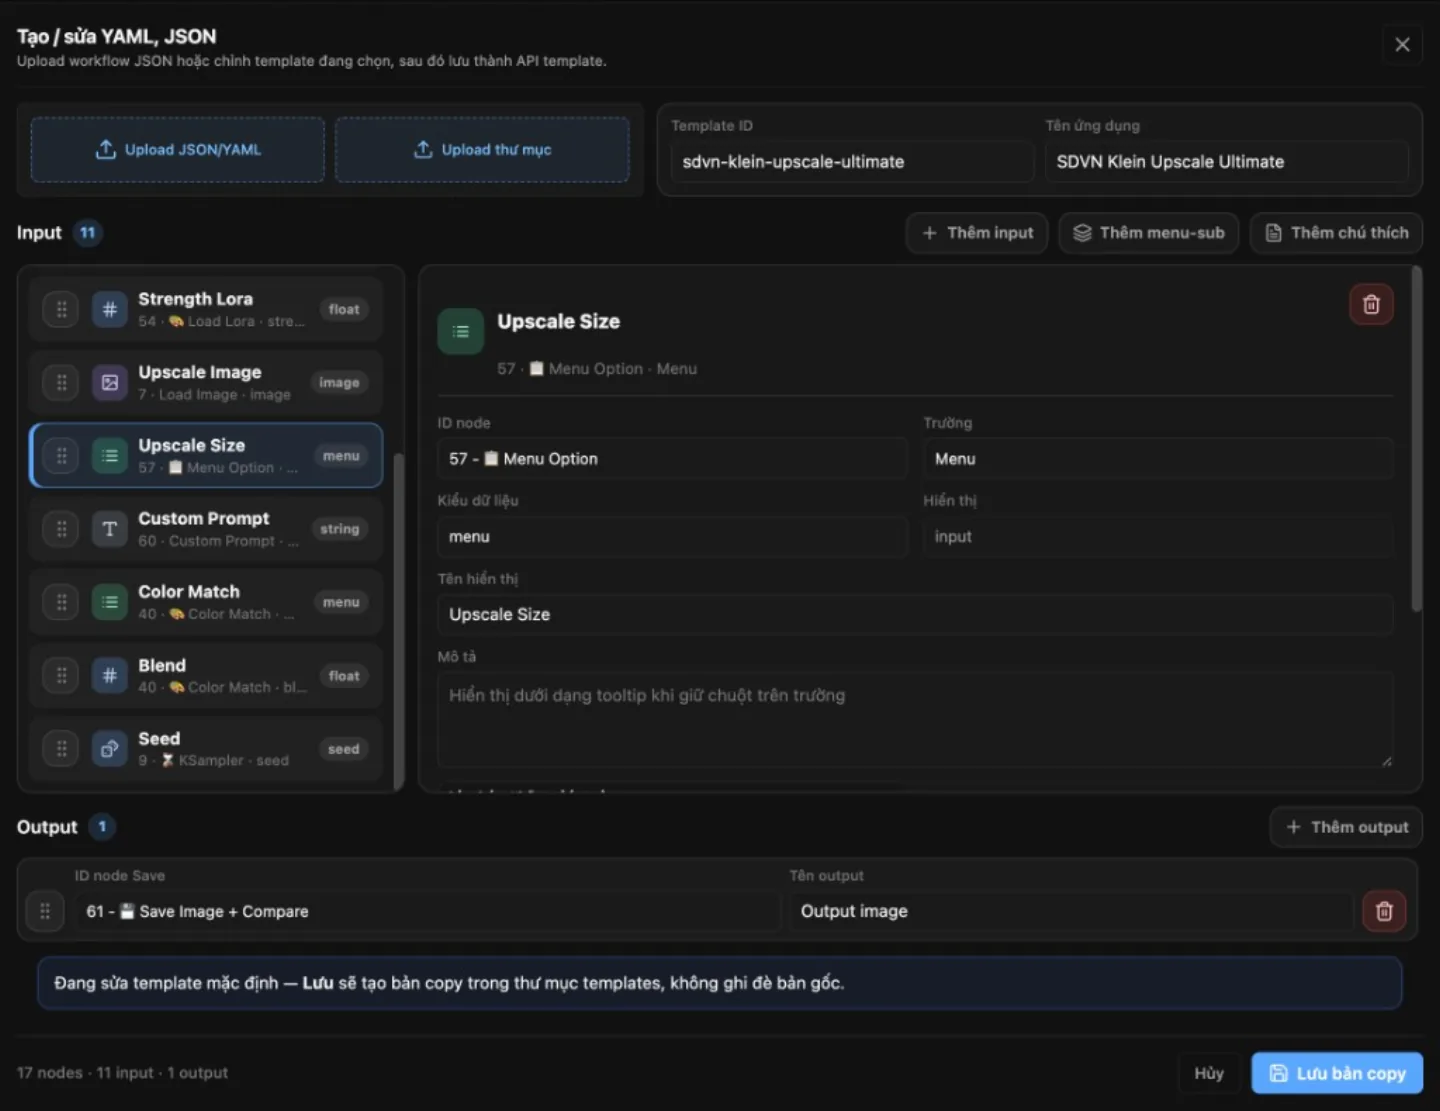Click drag handle of Blend row

(61, 675)
